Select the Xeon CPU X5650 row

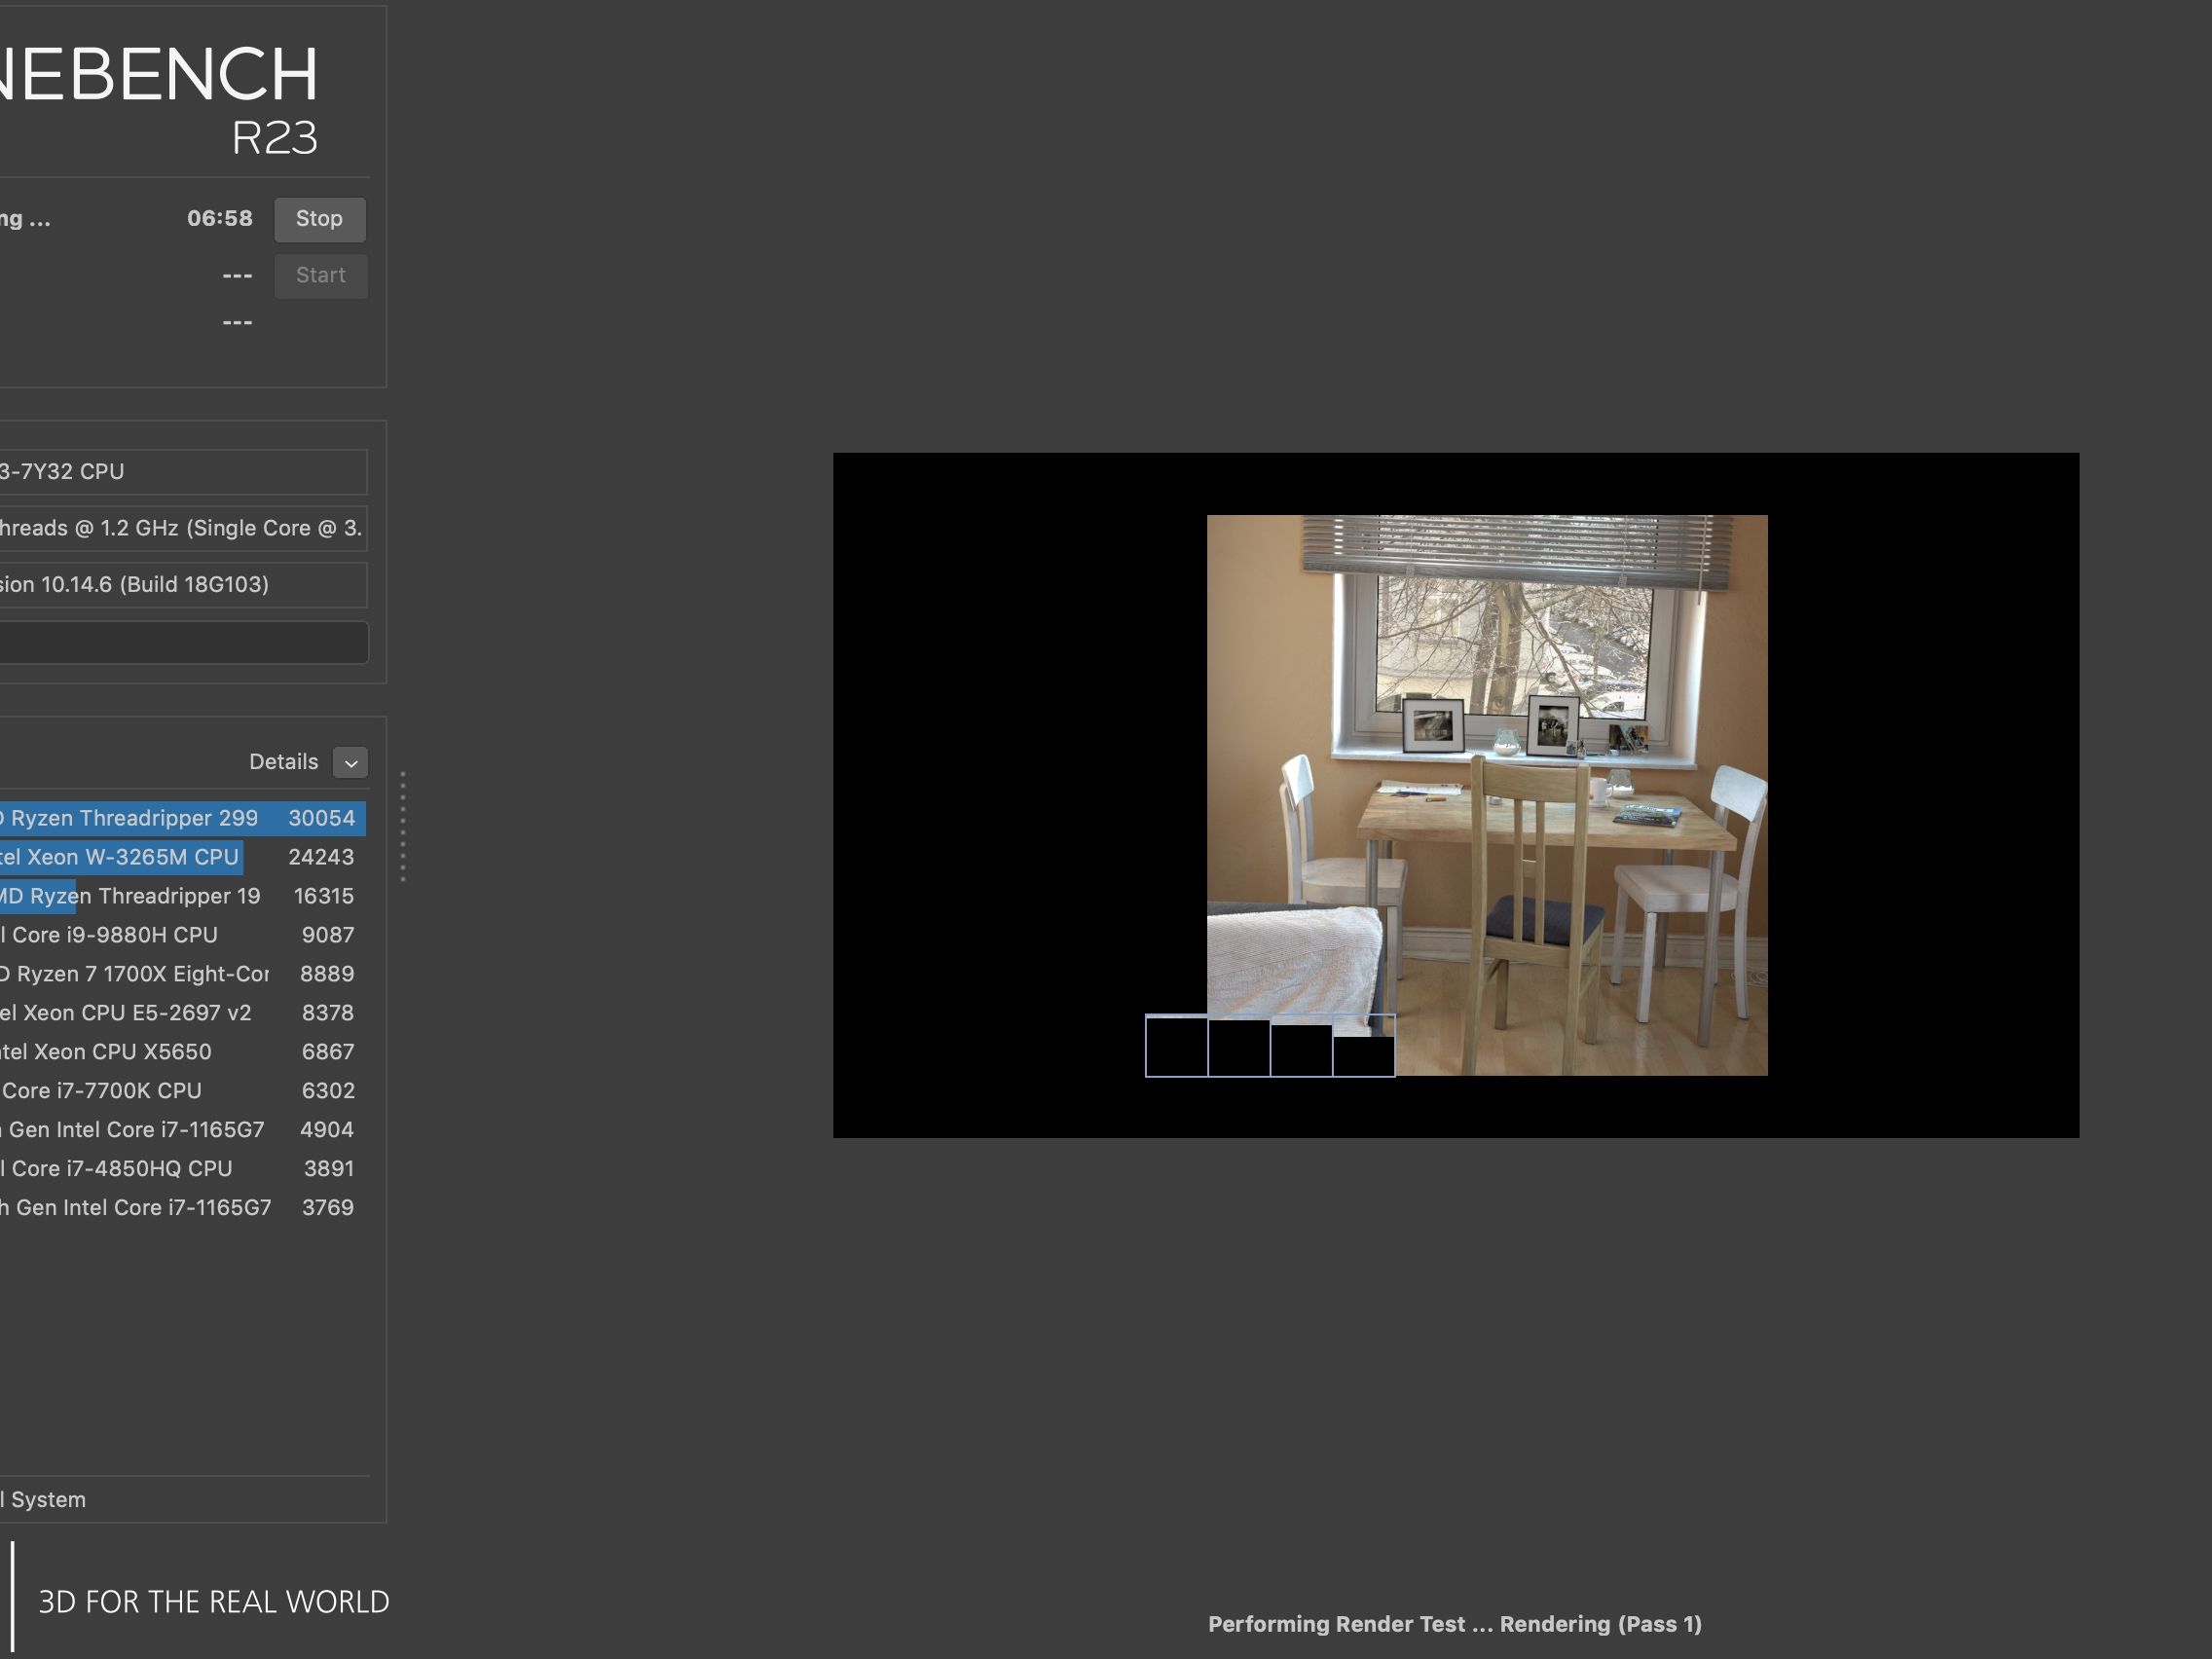(x=180, y=1052)
